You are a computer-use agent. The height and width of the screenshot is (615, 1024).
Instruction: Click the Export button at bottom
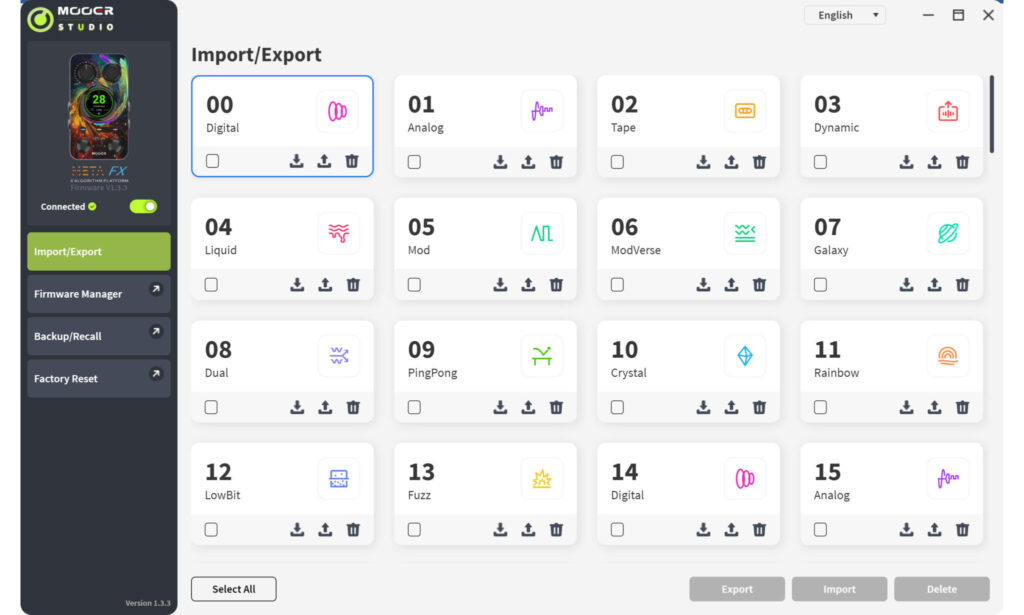[x=737, y=589]
